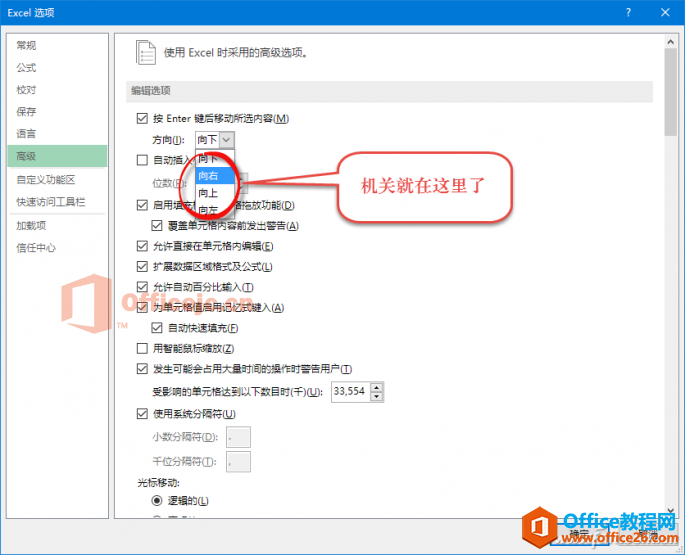
Task: Toggle 覆盖单元格内容前发出警告 checkbox
Action: [x=157, y=225]
